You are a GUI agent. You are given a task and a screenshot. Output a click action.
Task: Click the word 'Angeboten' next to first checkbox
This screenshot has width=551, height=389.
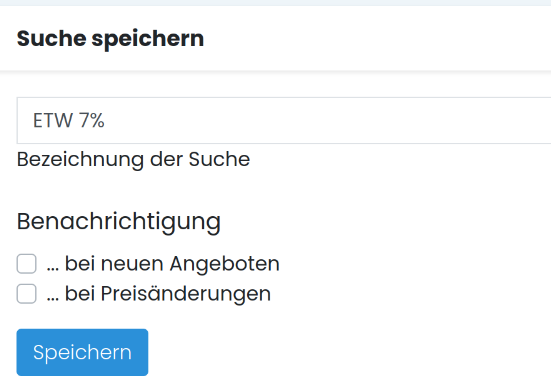pyautogui.click(x=225, y=264)
